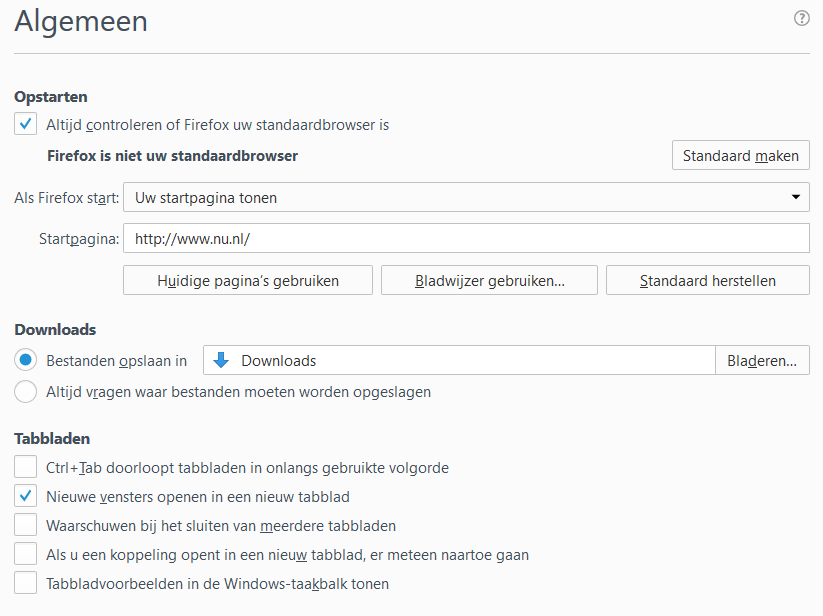
Task: Select Altijd vragen waar bestanden opslaan
Action: click(x=25, y=391)
